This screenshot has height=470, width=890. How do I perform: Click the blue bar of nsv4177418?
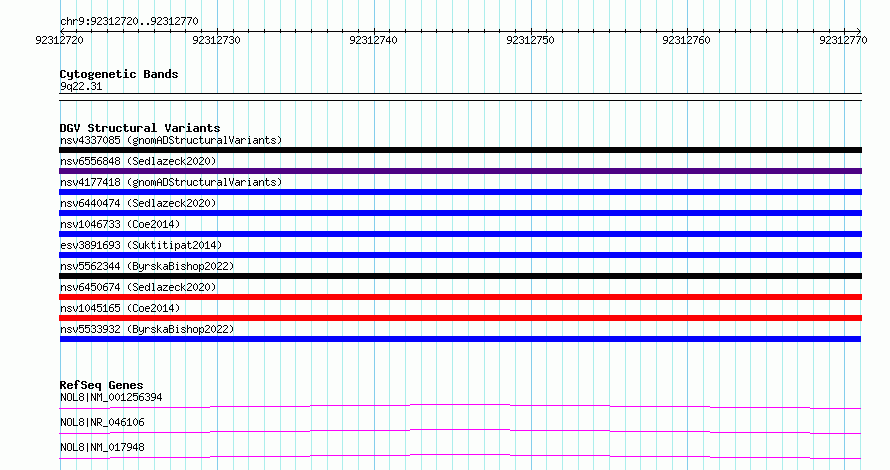click(460, 192)
